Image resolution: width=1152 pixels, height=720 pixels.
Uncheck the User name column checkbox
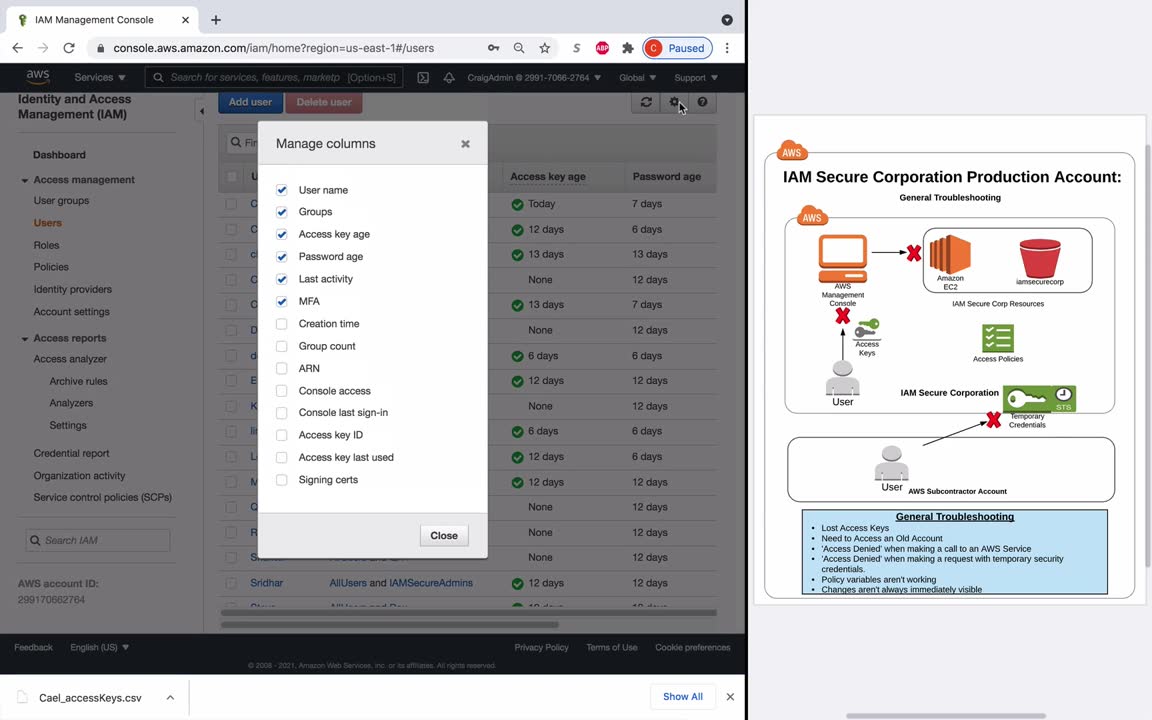coord(281,190)
